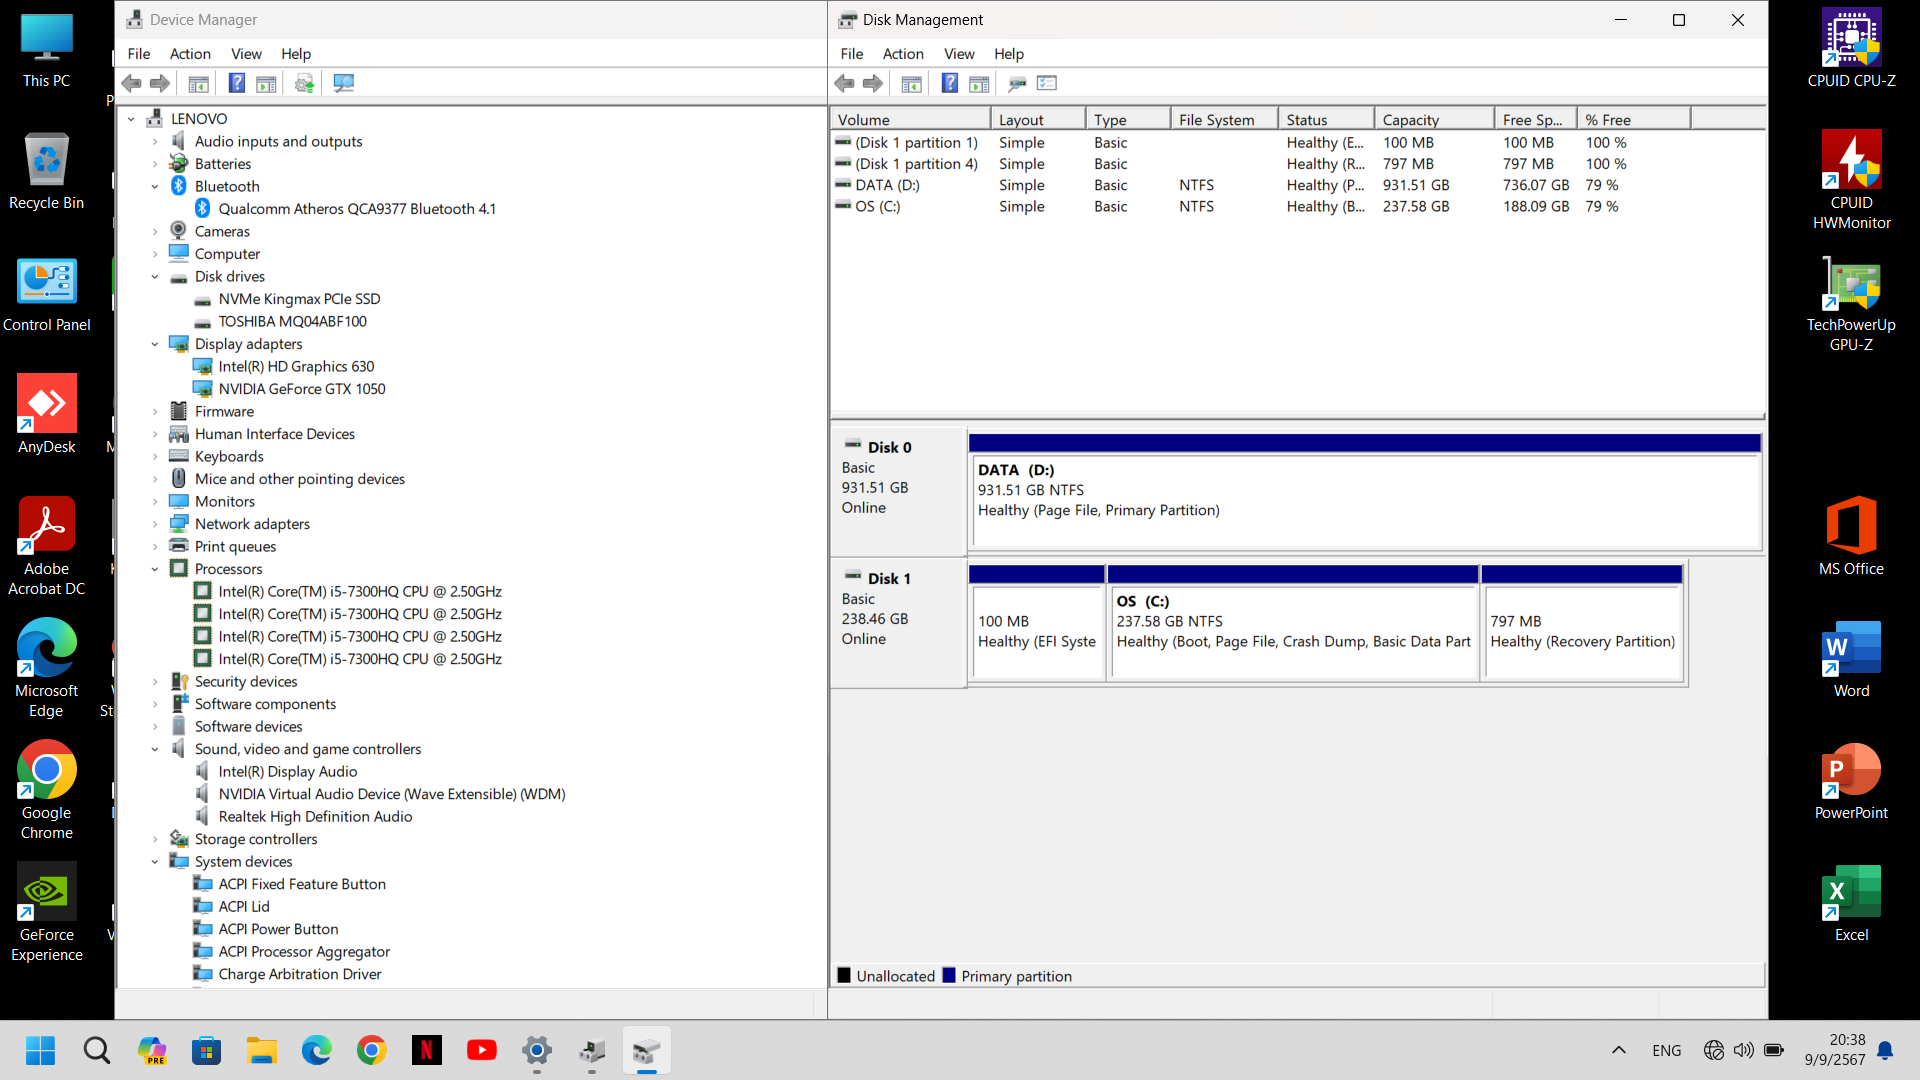Click the Free Space column header
The image size is (1920, 1080).
click(1535, 120)
